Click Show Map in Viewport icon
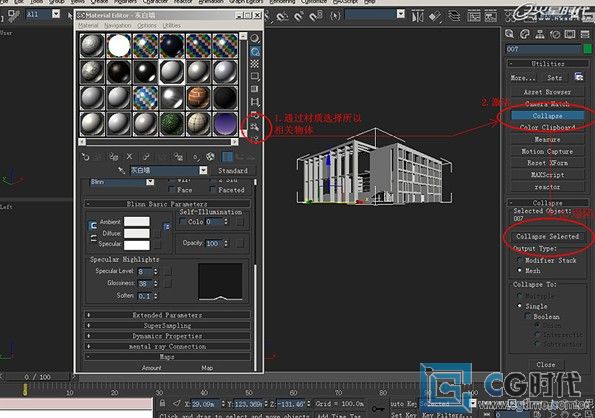The width and height of the screenshot is (595, 418). (x=210, y=157)
